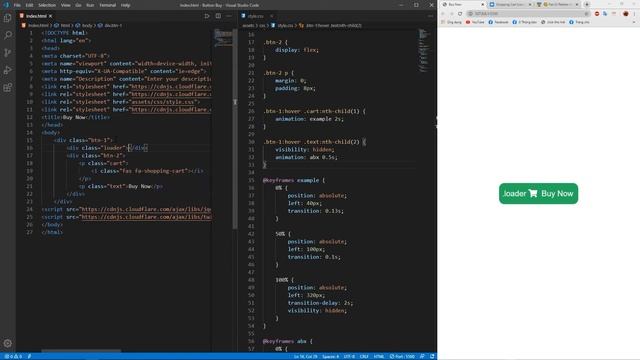Open the Search view in the activity bar
640x360 pixels.
[x=8, y=35]
